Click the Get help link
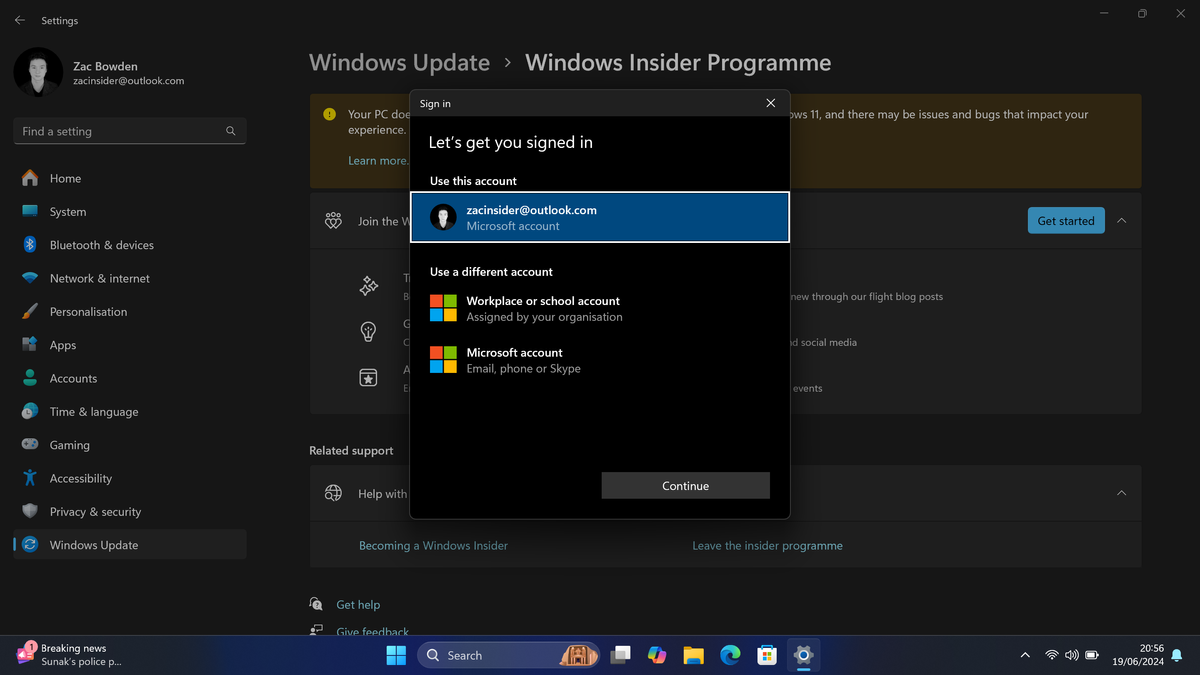Viewport: 1200px width, 675px height. tap(358, 605)
